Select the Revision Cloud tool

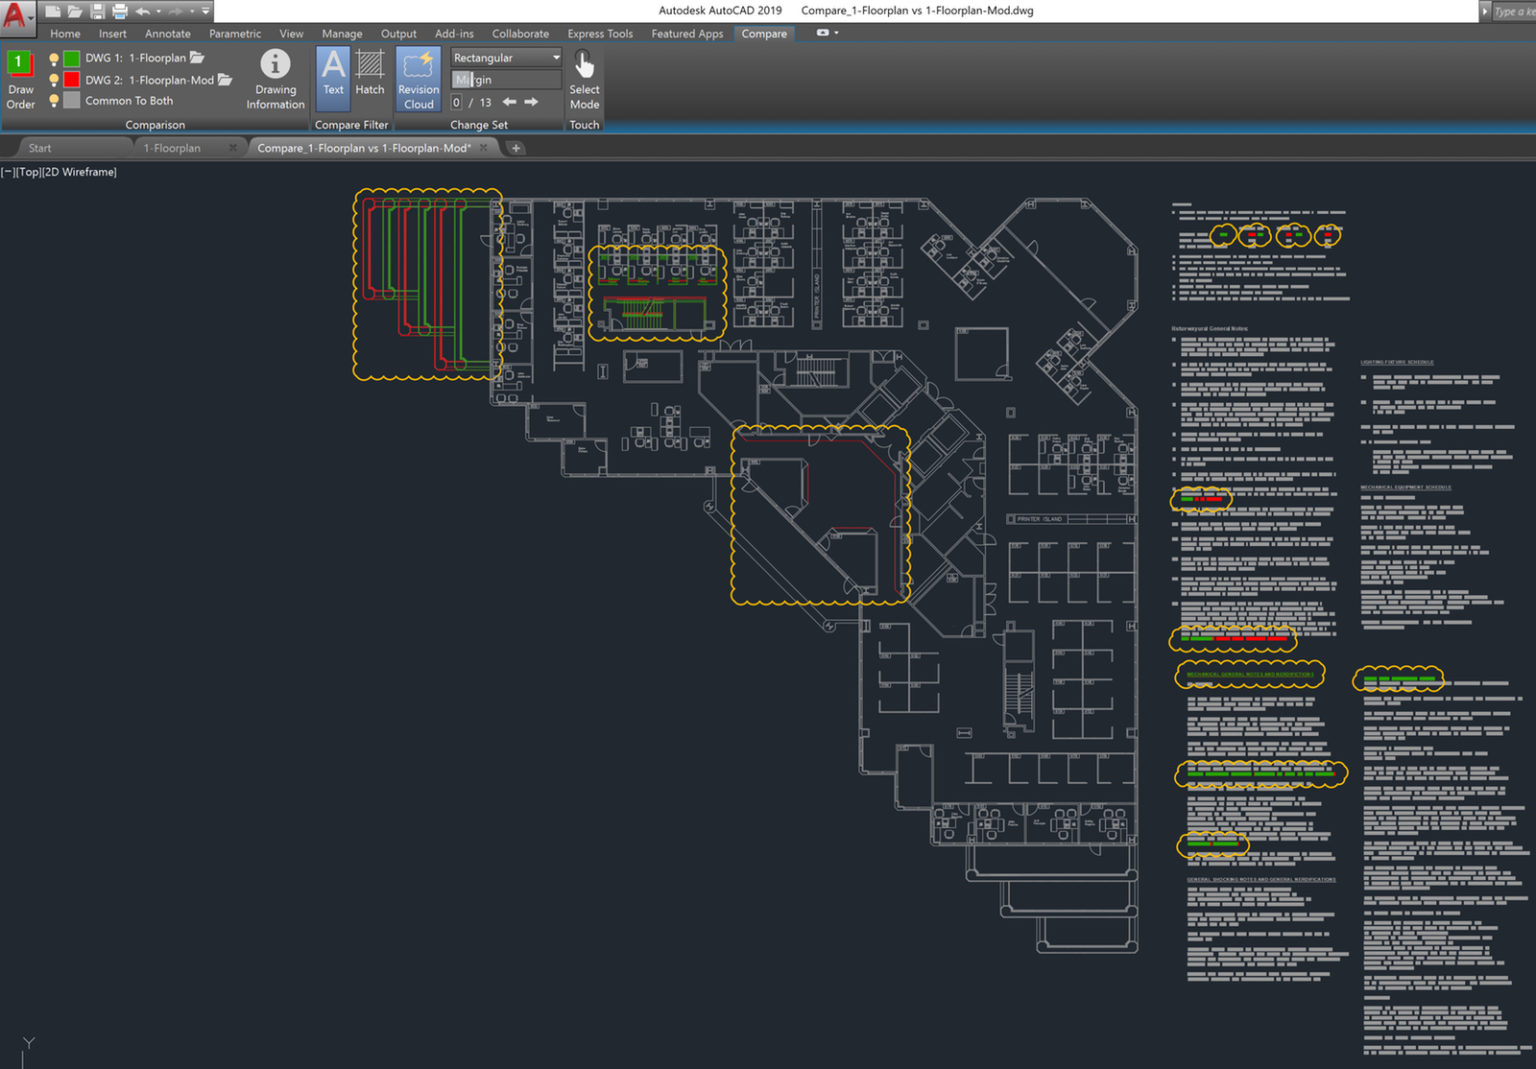point(418,78)
